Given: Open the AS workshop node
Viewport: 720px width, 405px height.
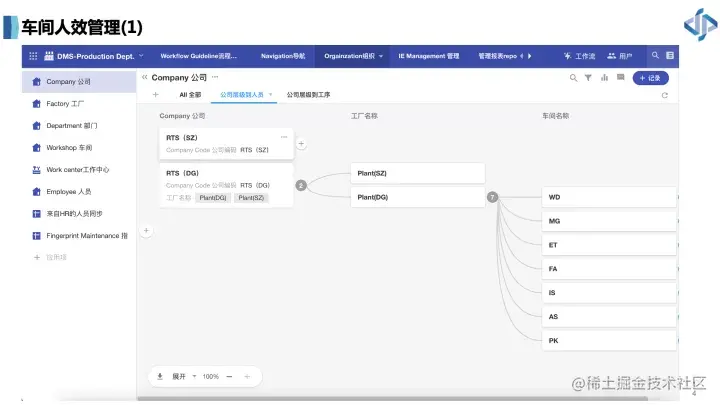Looking at the screenshot, I should (609, 317).
